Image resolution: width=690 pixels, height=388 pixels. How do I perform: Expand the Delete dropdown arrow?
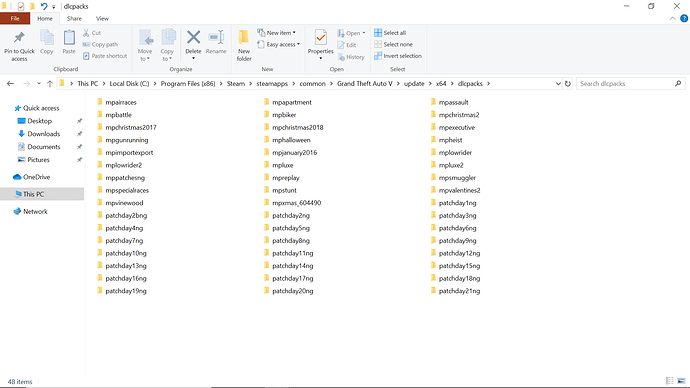coord(193,58)
